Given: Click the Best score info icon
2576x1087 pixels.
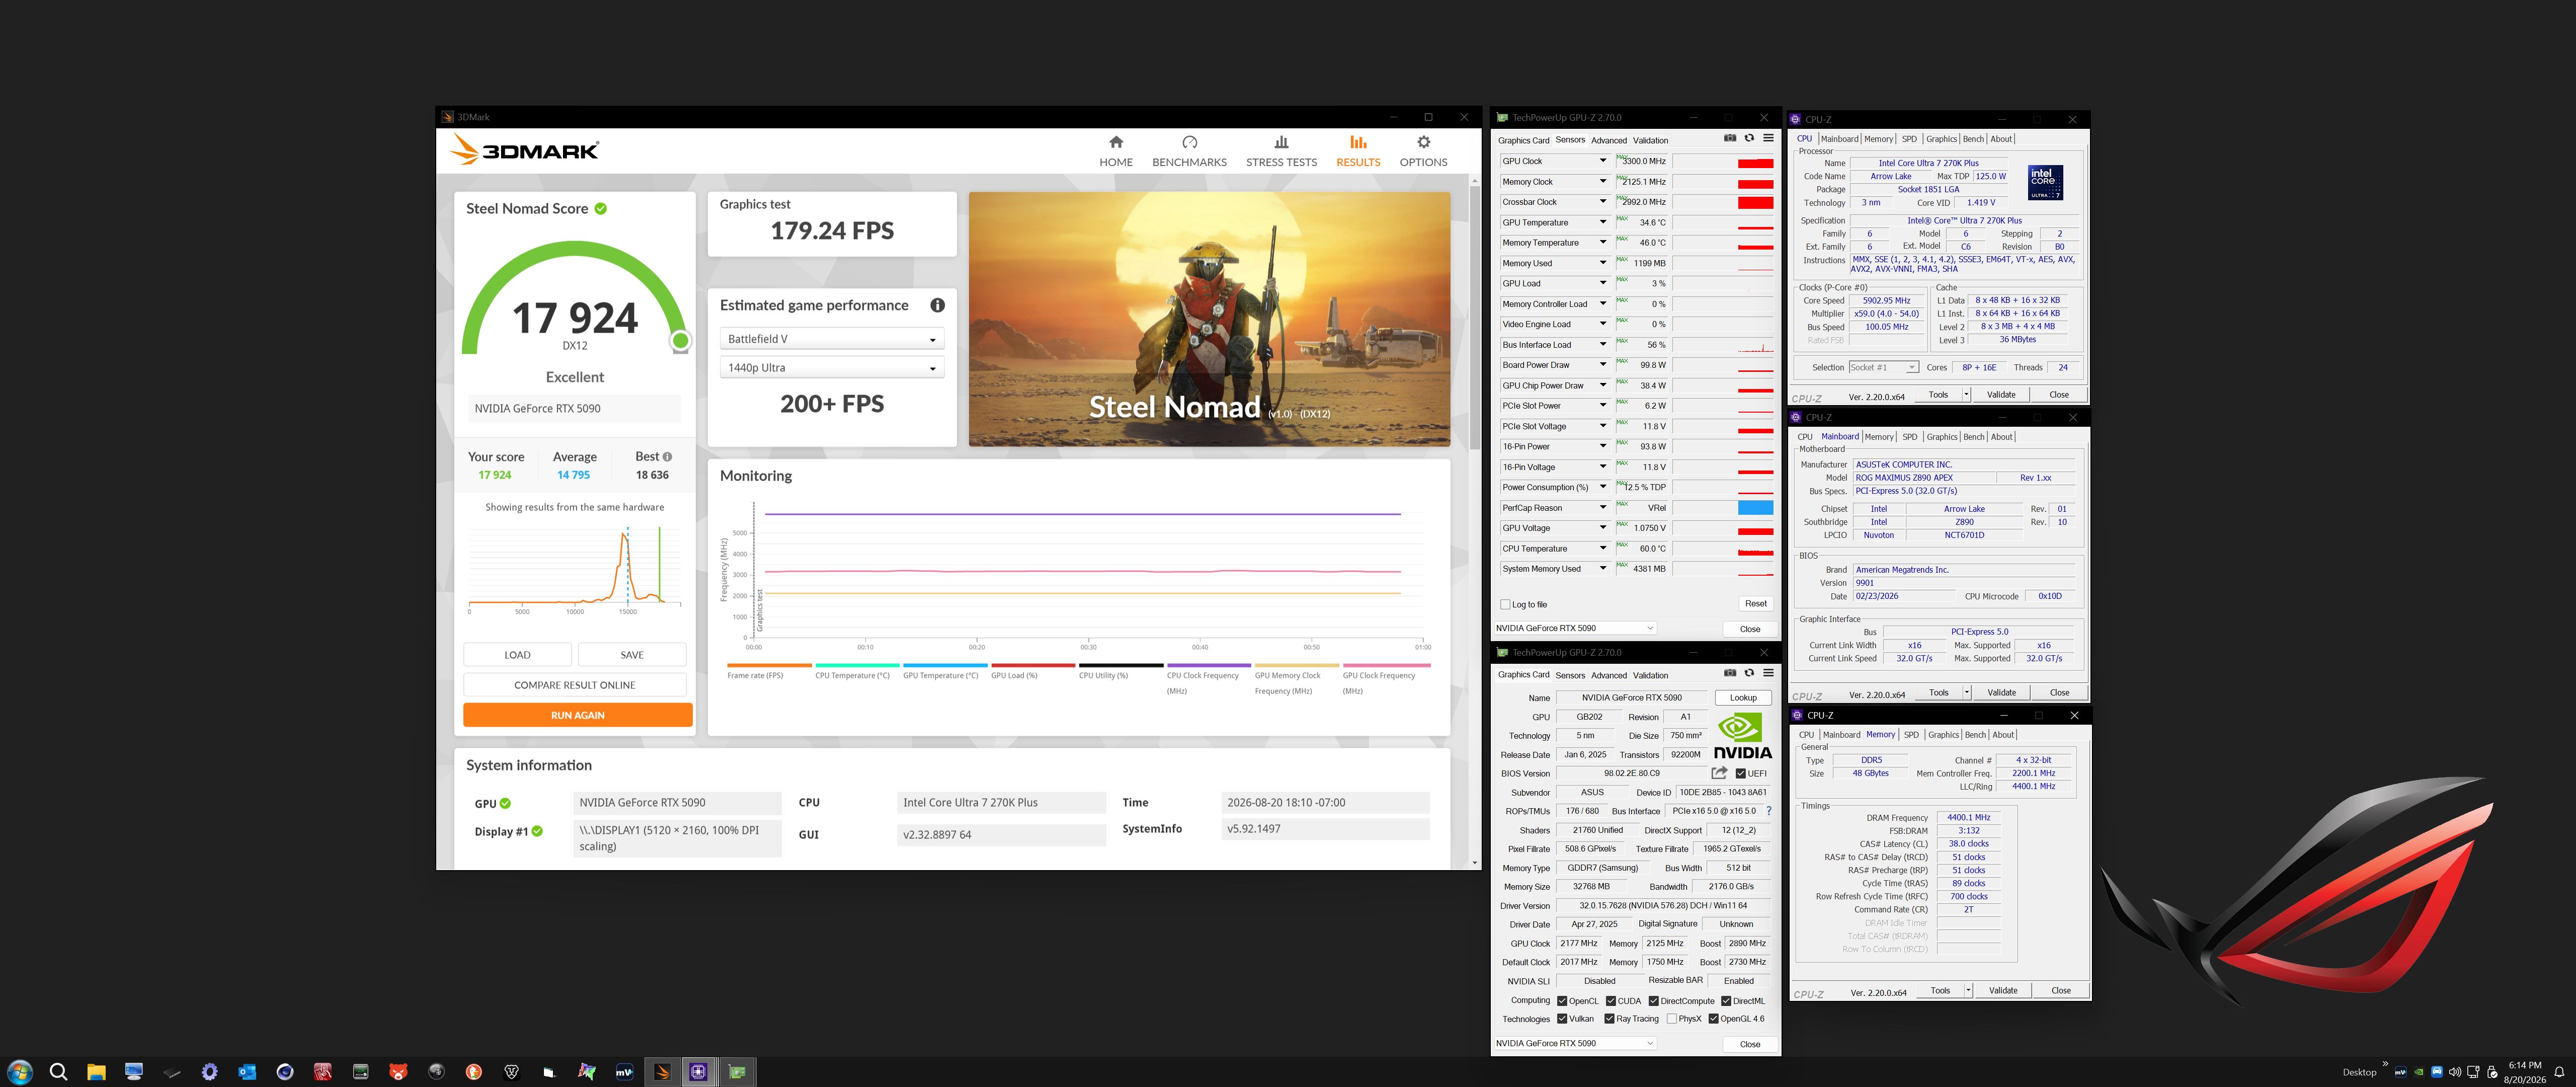Looking at the screenshot, I should [667, 457].
